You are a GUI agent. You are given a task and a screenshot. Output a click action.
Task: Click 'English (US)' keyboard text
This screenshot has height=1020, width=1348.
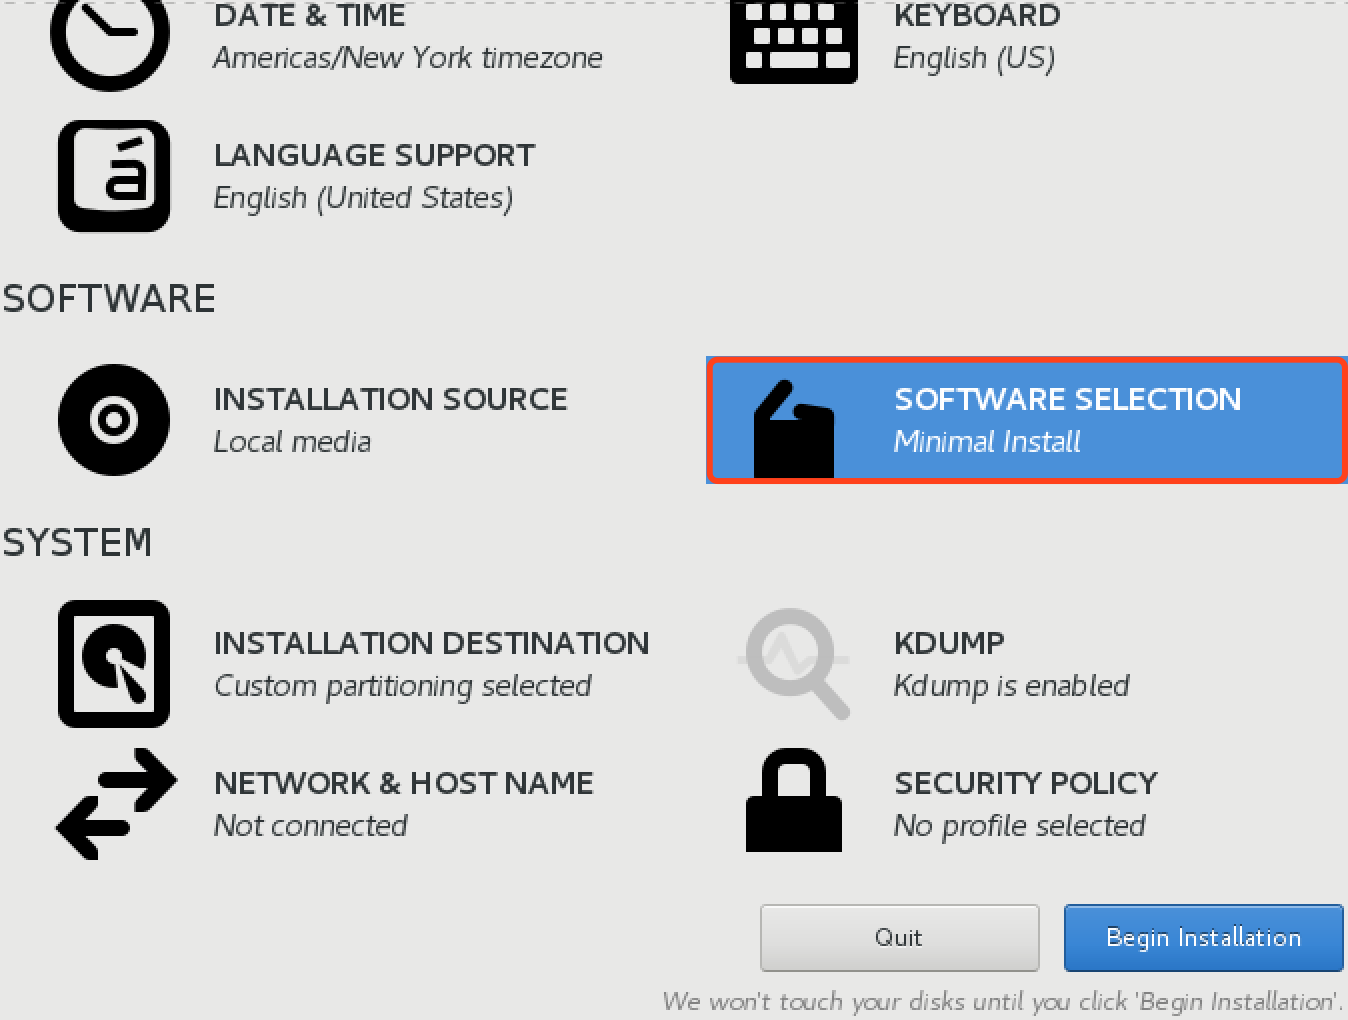pos(975,58)
